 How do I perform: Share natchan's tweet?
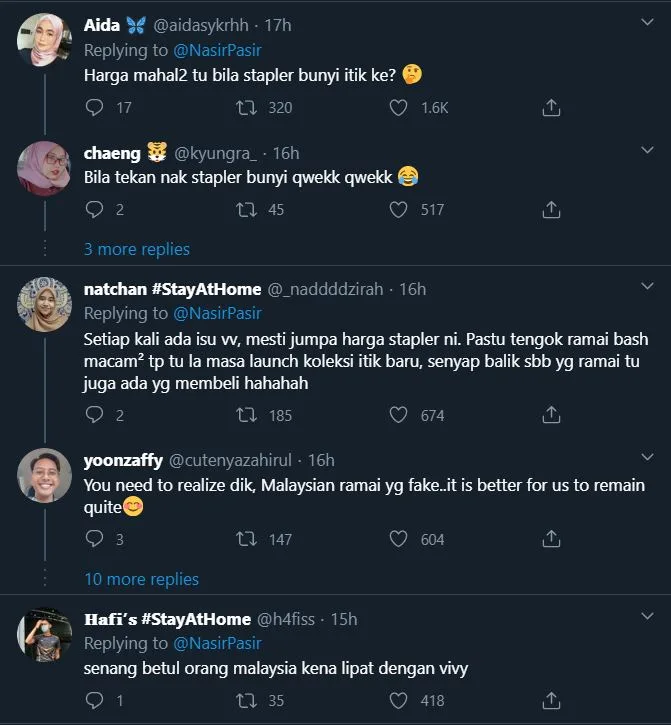[x=550, y=414]
